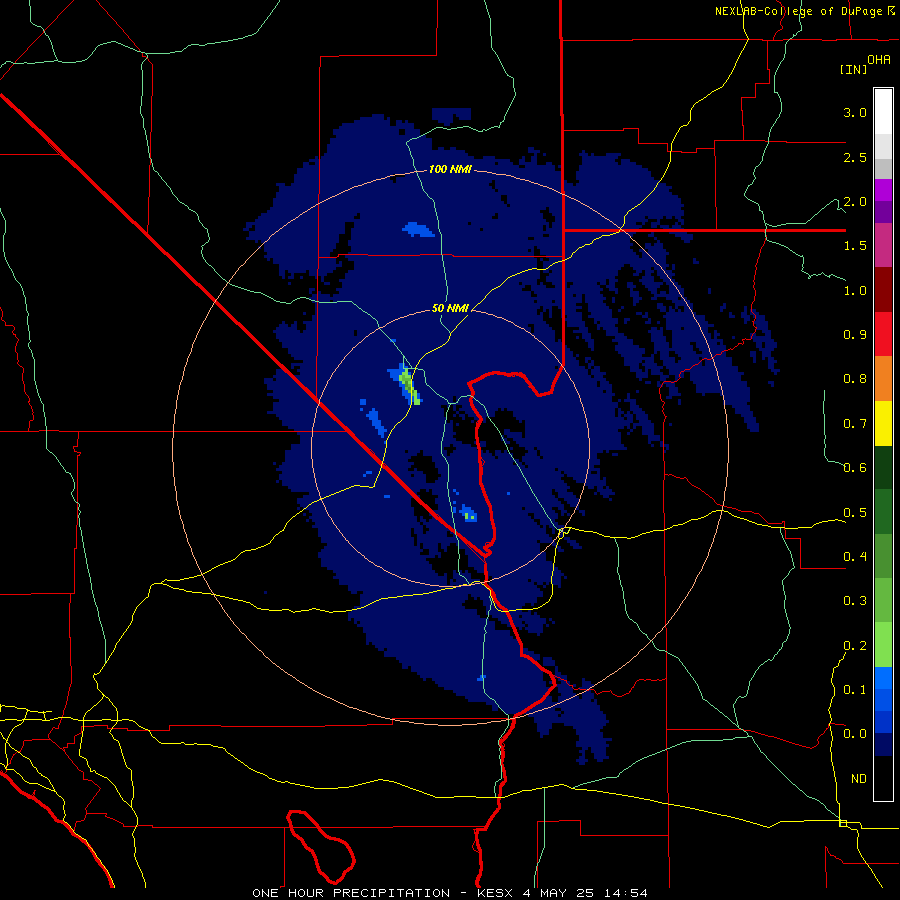This screenshot has height=900, width=900.
Task: Click the 1.0 legend value
Action: (x=855, y=290)
